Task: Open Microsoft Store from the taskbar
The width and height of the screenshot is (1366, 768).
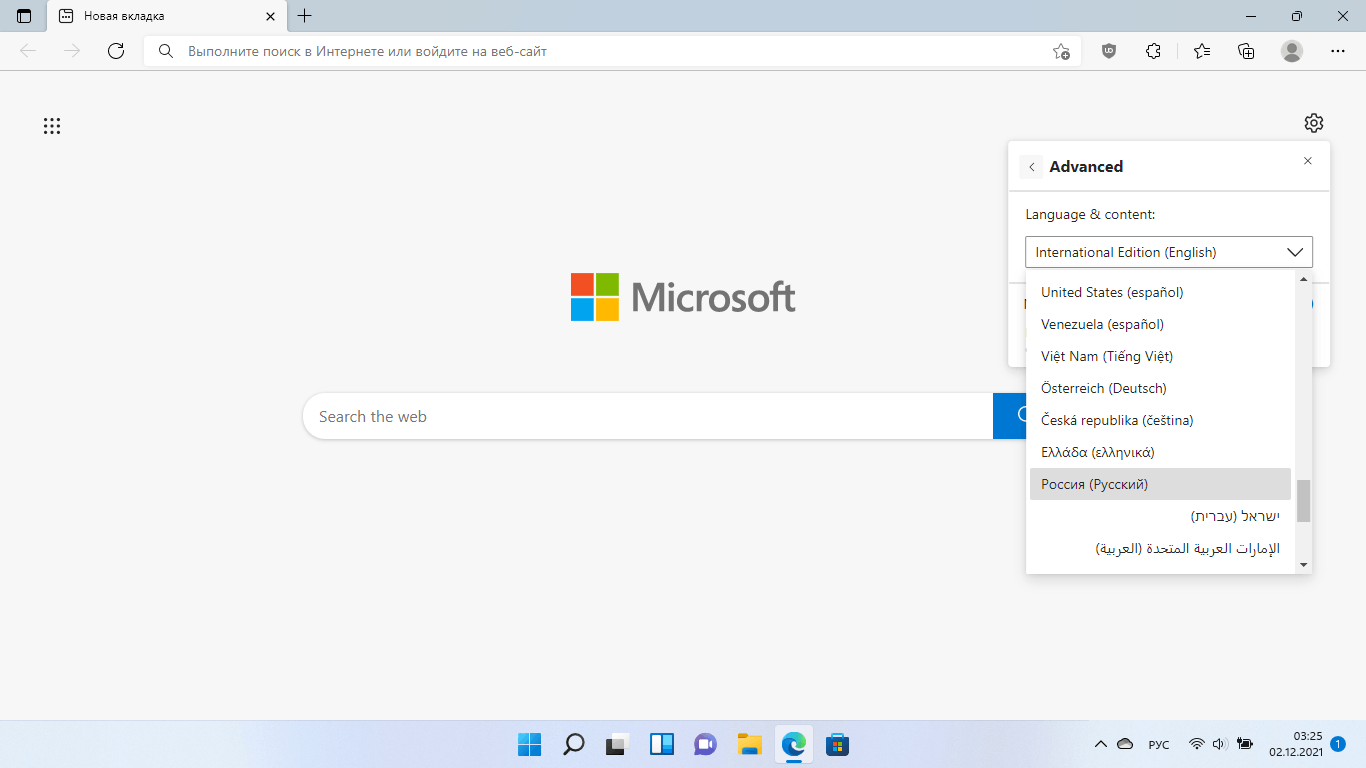Action: pyautogui.click(x=837, y=744)
